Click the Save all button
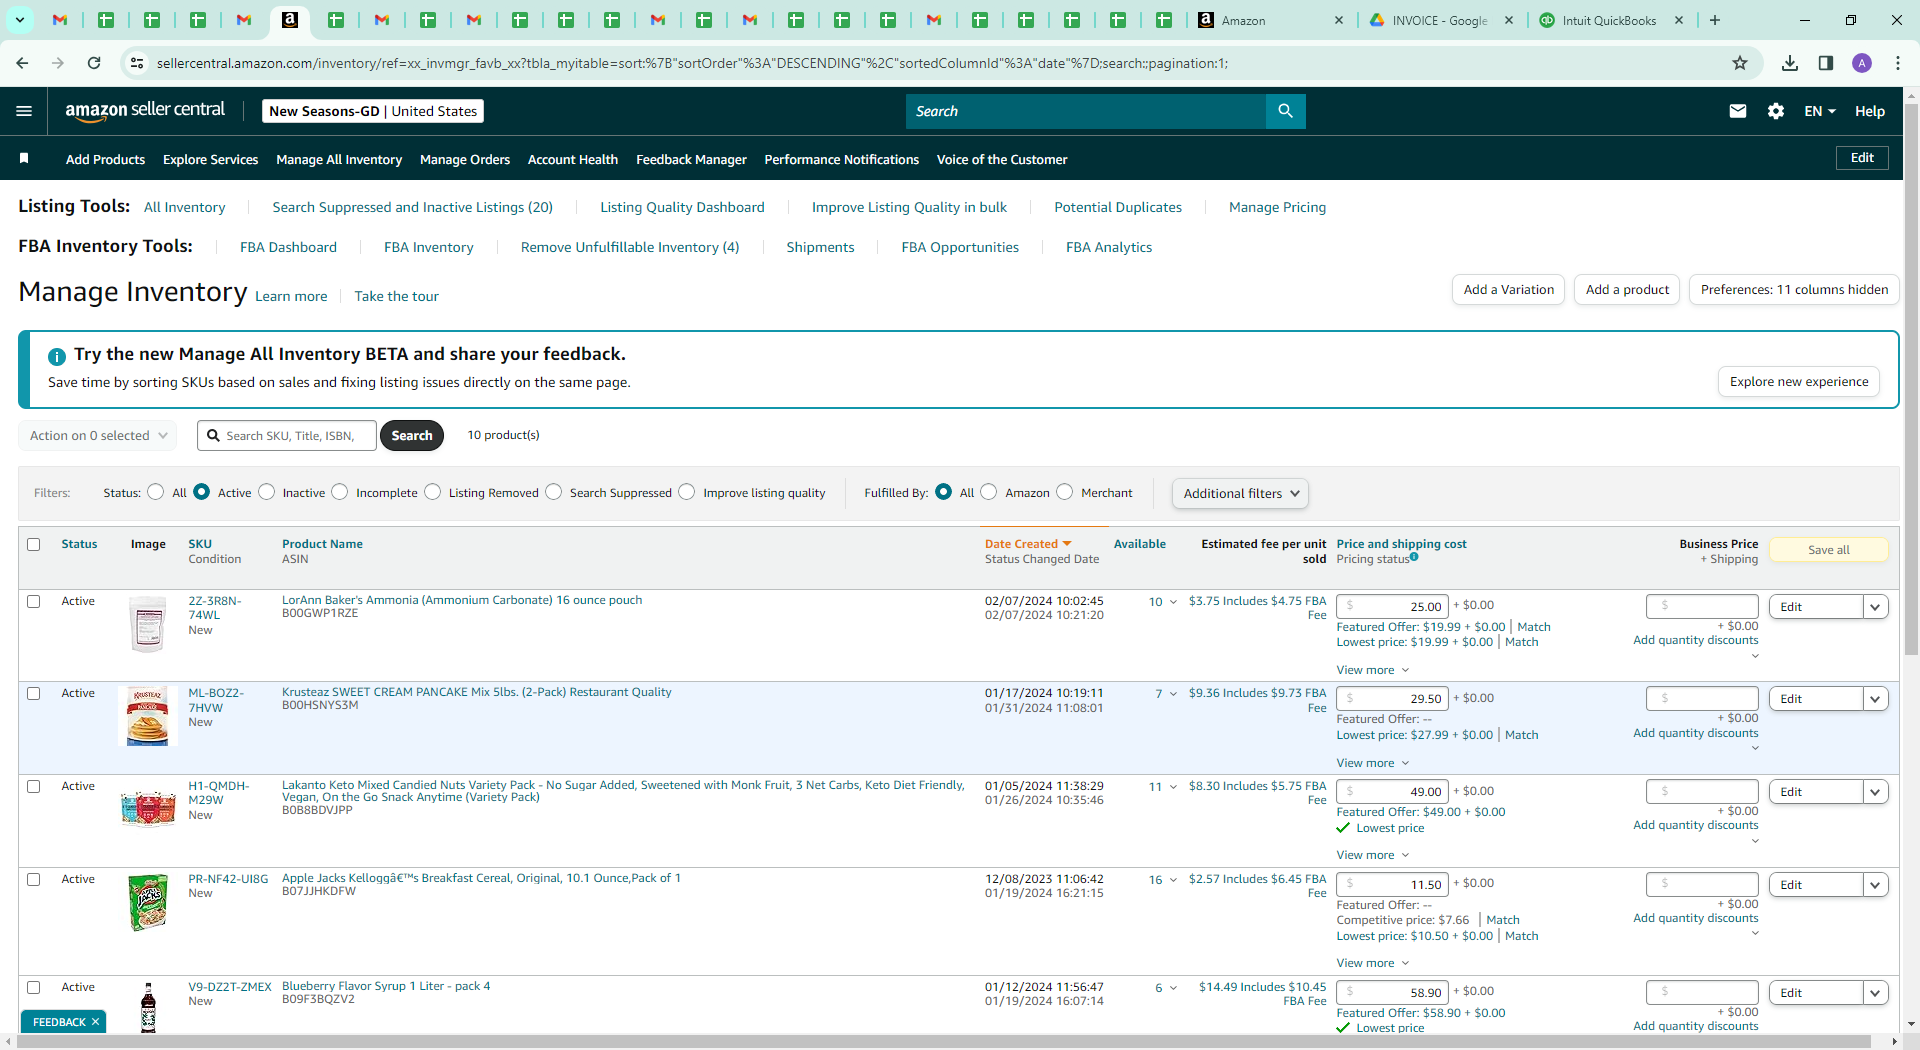Screen dimensions: 1920x1050 [1829, 550]
